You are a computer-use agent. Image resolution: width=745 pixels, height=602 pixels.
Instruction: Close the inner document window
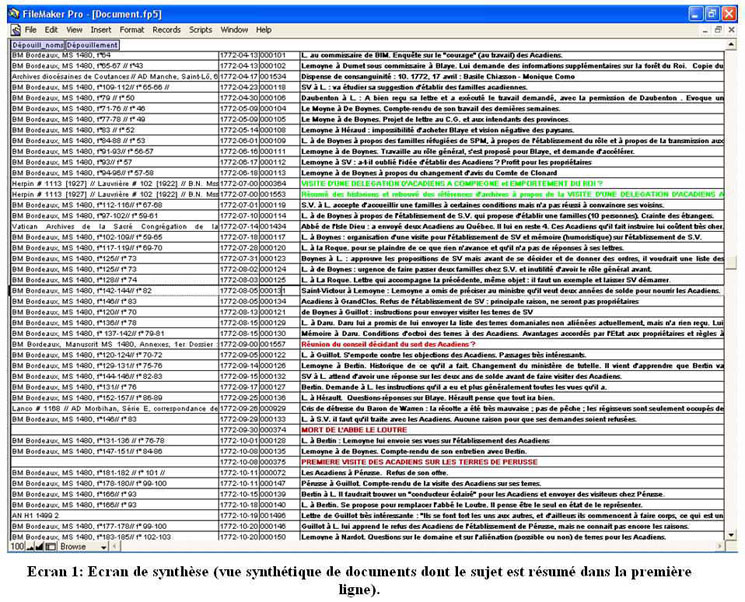(x=731, y=29)
